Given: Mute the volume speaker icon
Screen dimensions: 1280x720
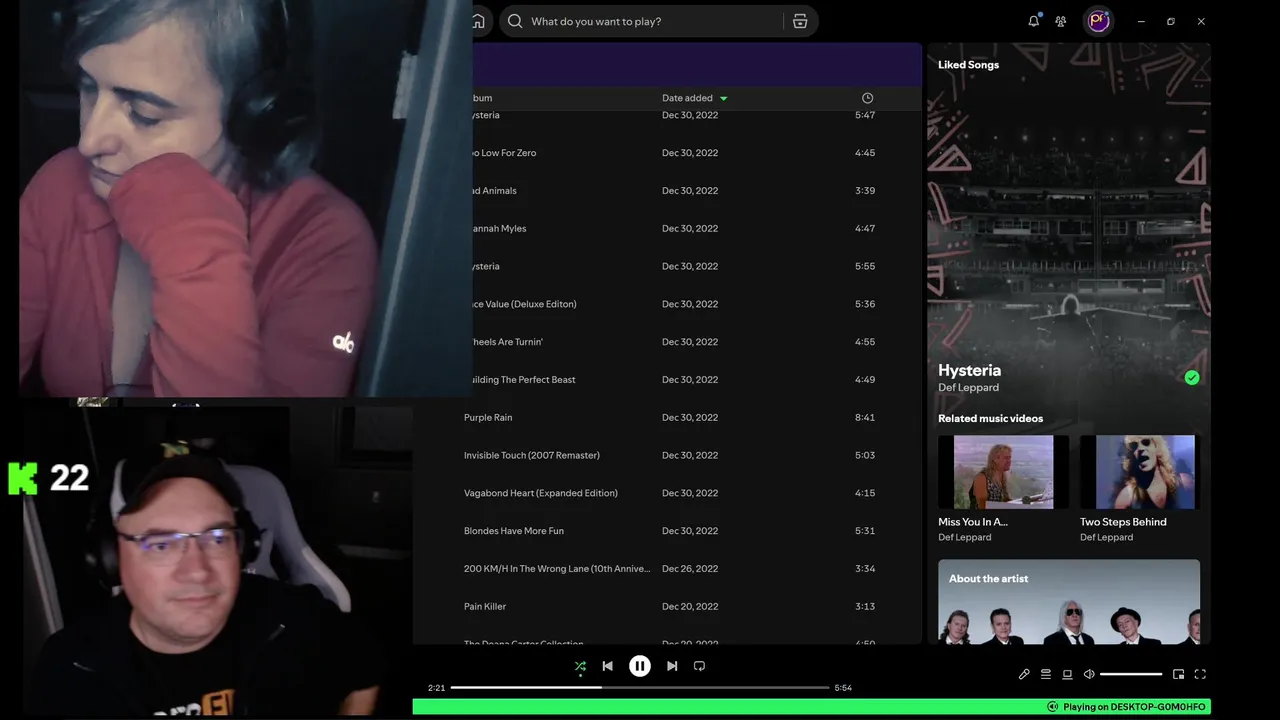Looking at the screenshot, I should [1089, 674].
